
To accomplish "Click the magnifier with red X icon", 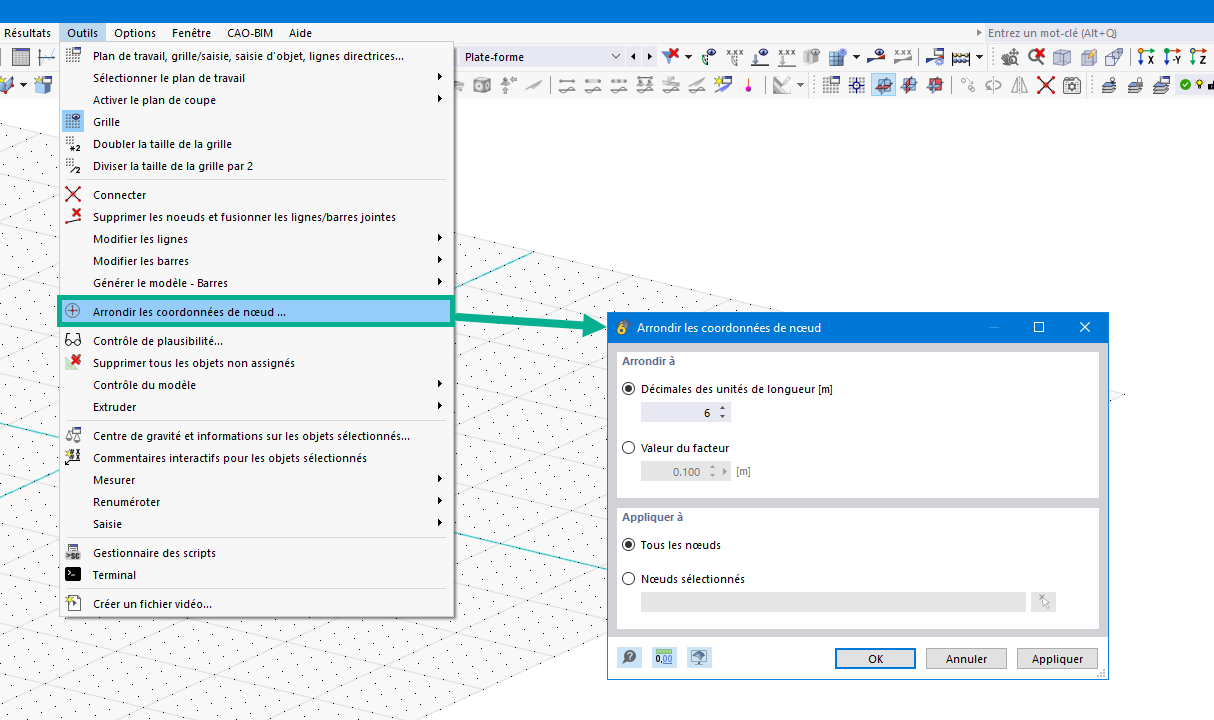I will 1036,57.
